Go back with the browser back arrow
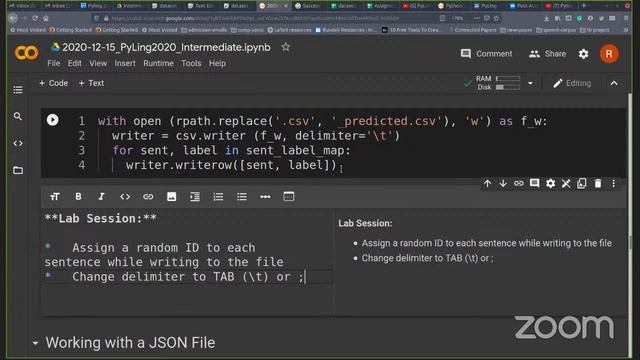The image size is (640, 360). pos(13,18)
